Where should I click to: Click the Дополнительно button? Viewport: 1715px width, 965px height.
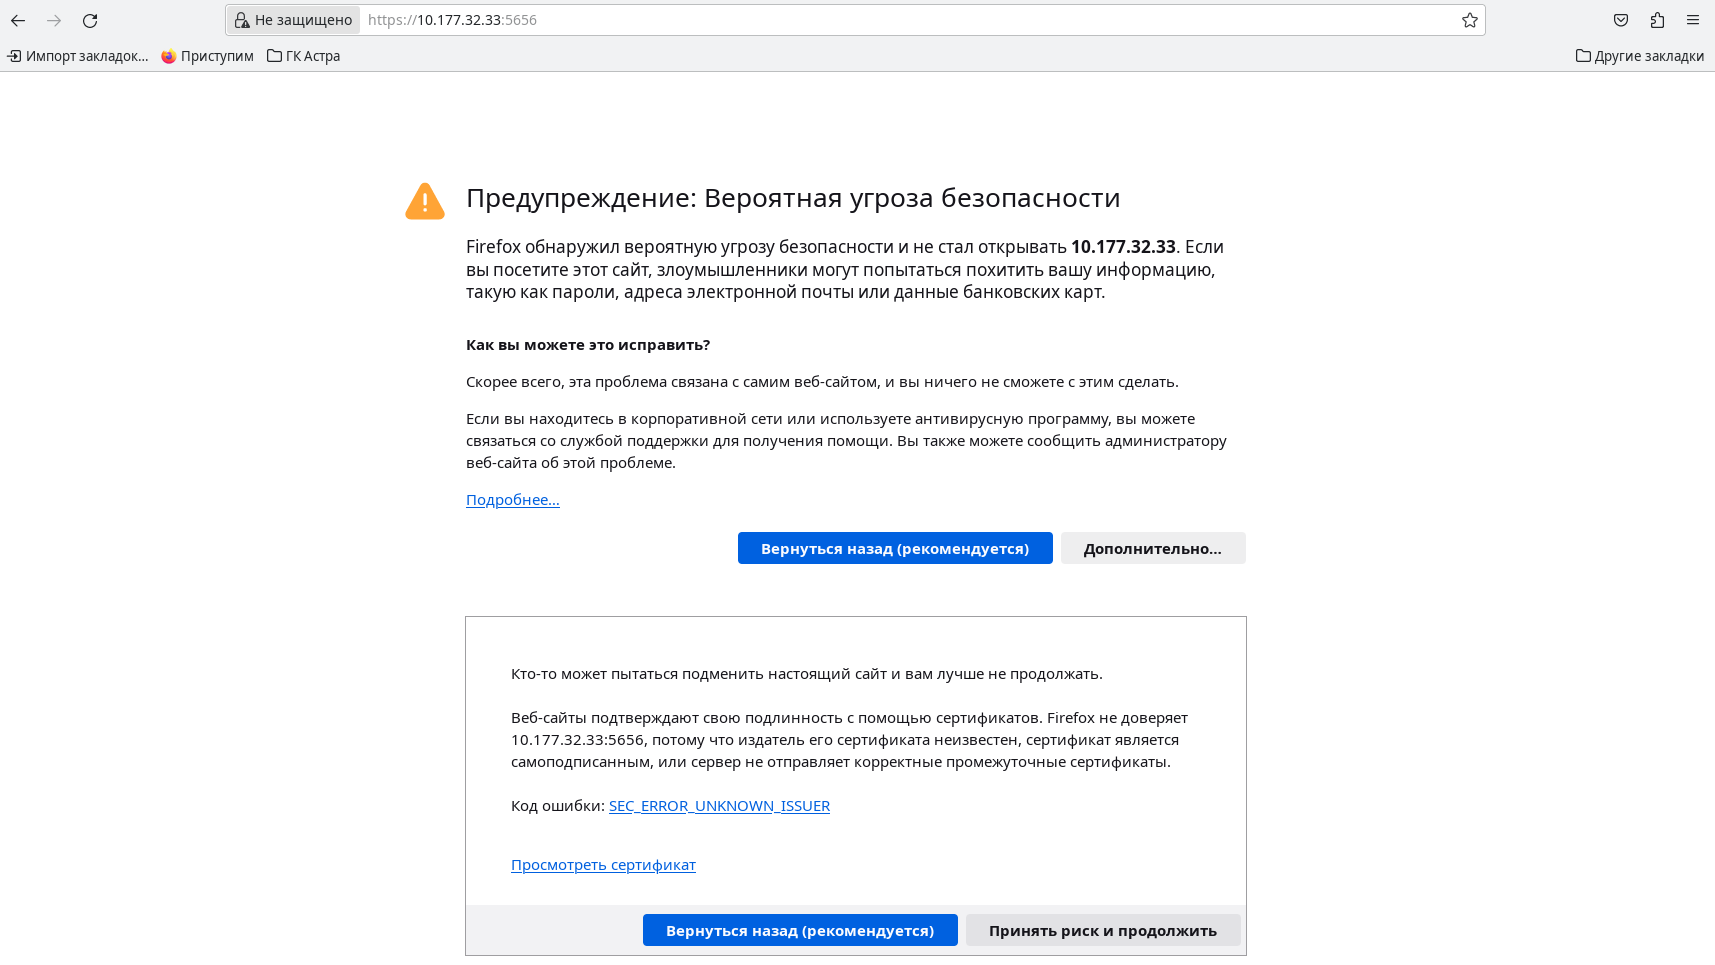[1152, 548]
